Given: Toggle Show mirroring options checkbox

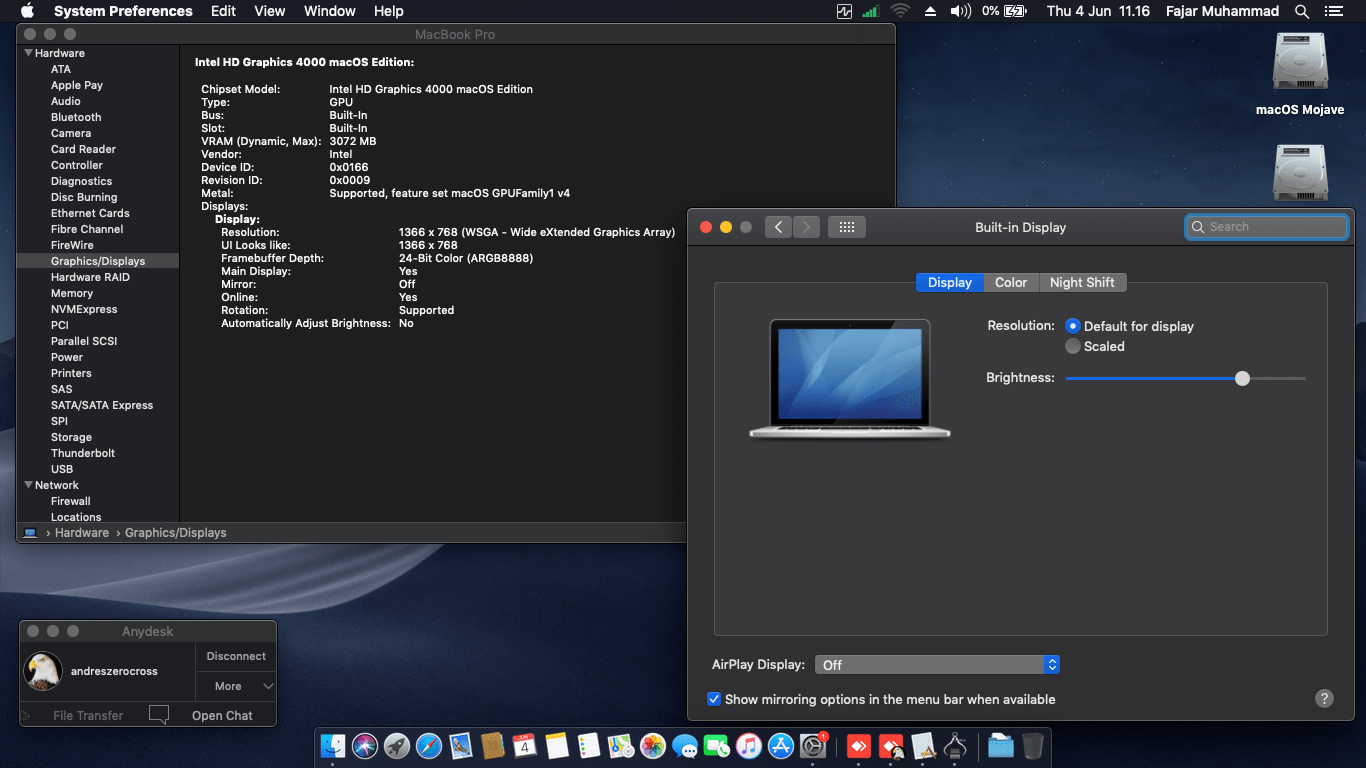Looking at the screenshot, I should tap(714, 699).
